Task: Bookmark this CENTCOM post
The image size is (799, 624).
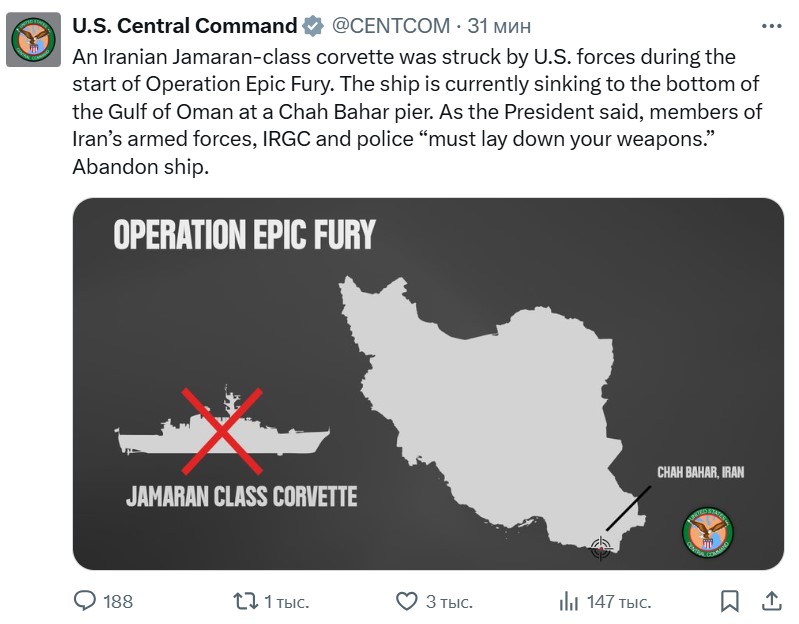Action: [730, 601]
